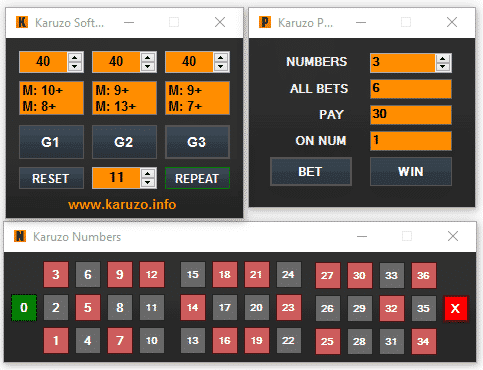Select red number 32 tile
Image resolution: width=483 pixels, height=370 pixels.
coord(391,308)
